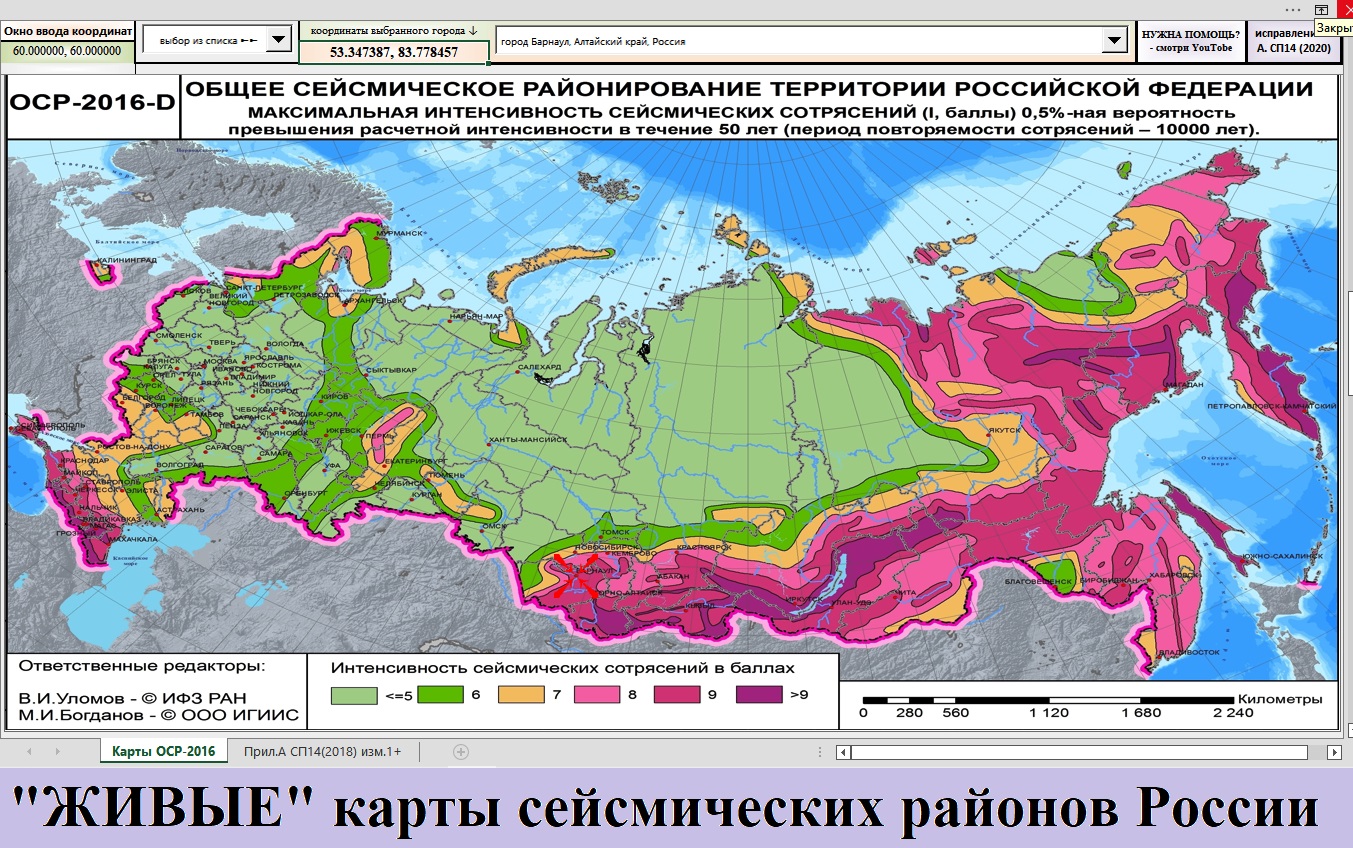The image size is (1353, 848).
Task: Open 'Прил.А СП14(2018) изм.1+' sheet tab
Action: click(x=322, y=752)
